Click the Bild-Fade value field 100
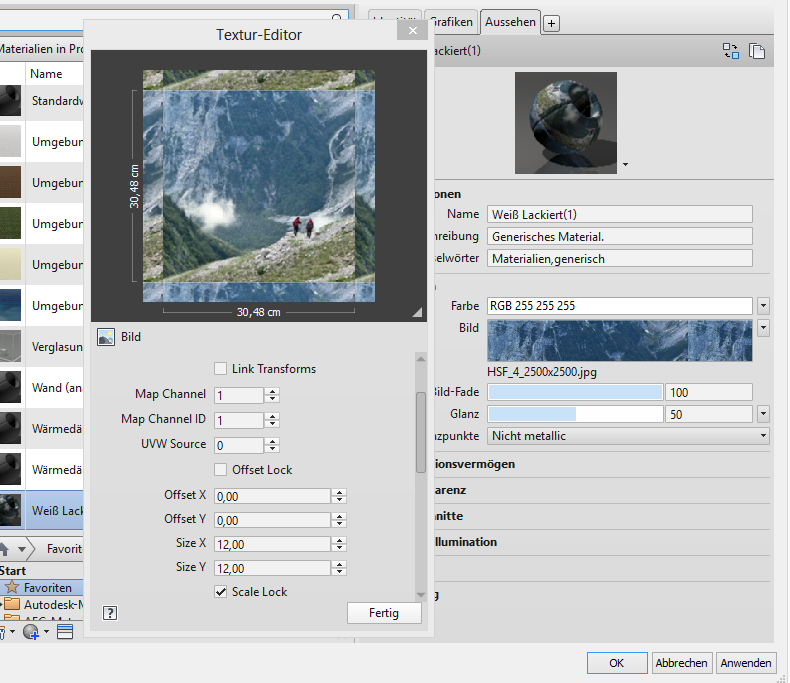 point(709,392)
